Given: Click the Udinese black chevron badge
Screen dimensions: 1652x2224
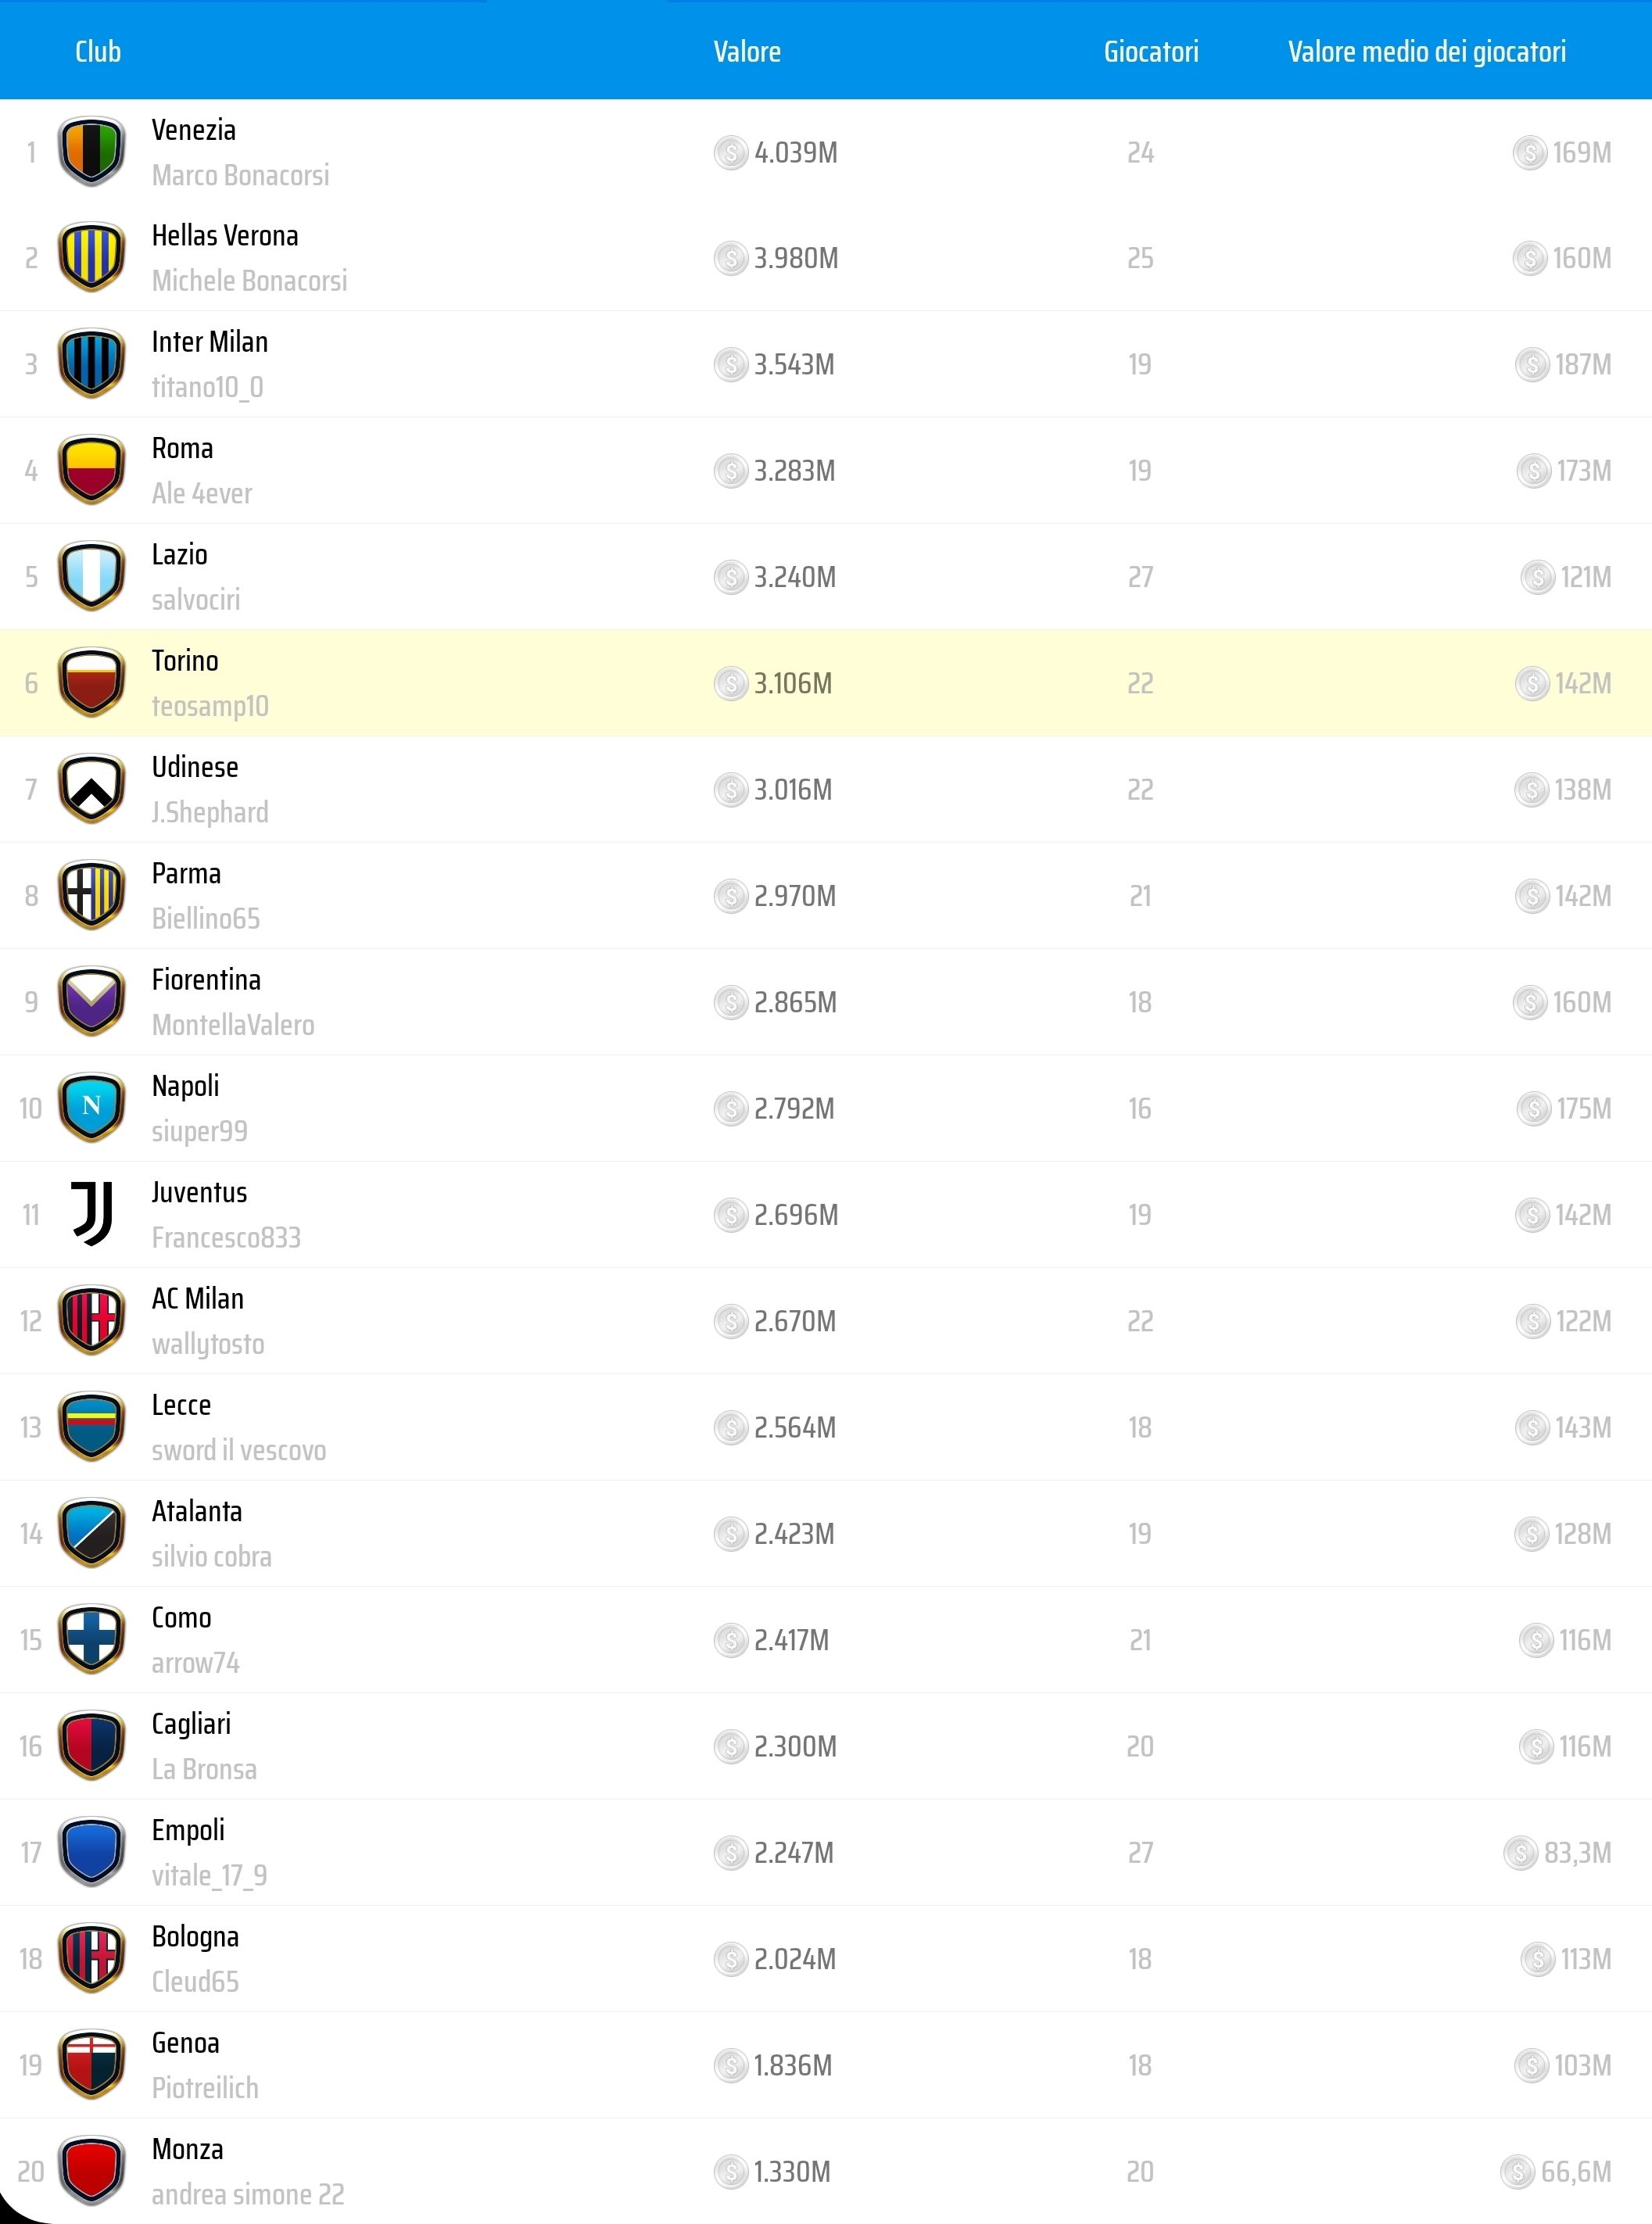Looking at the screenshot, I should (91, 789).
